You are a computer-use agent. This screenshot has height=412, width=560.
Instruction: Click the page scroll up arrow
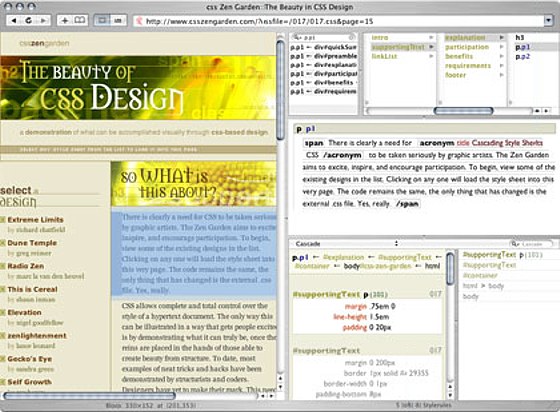(x=281, y=378)
